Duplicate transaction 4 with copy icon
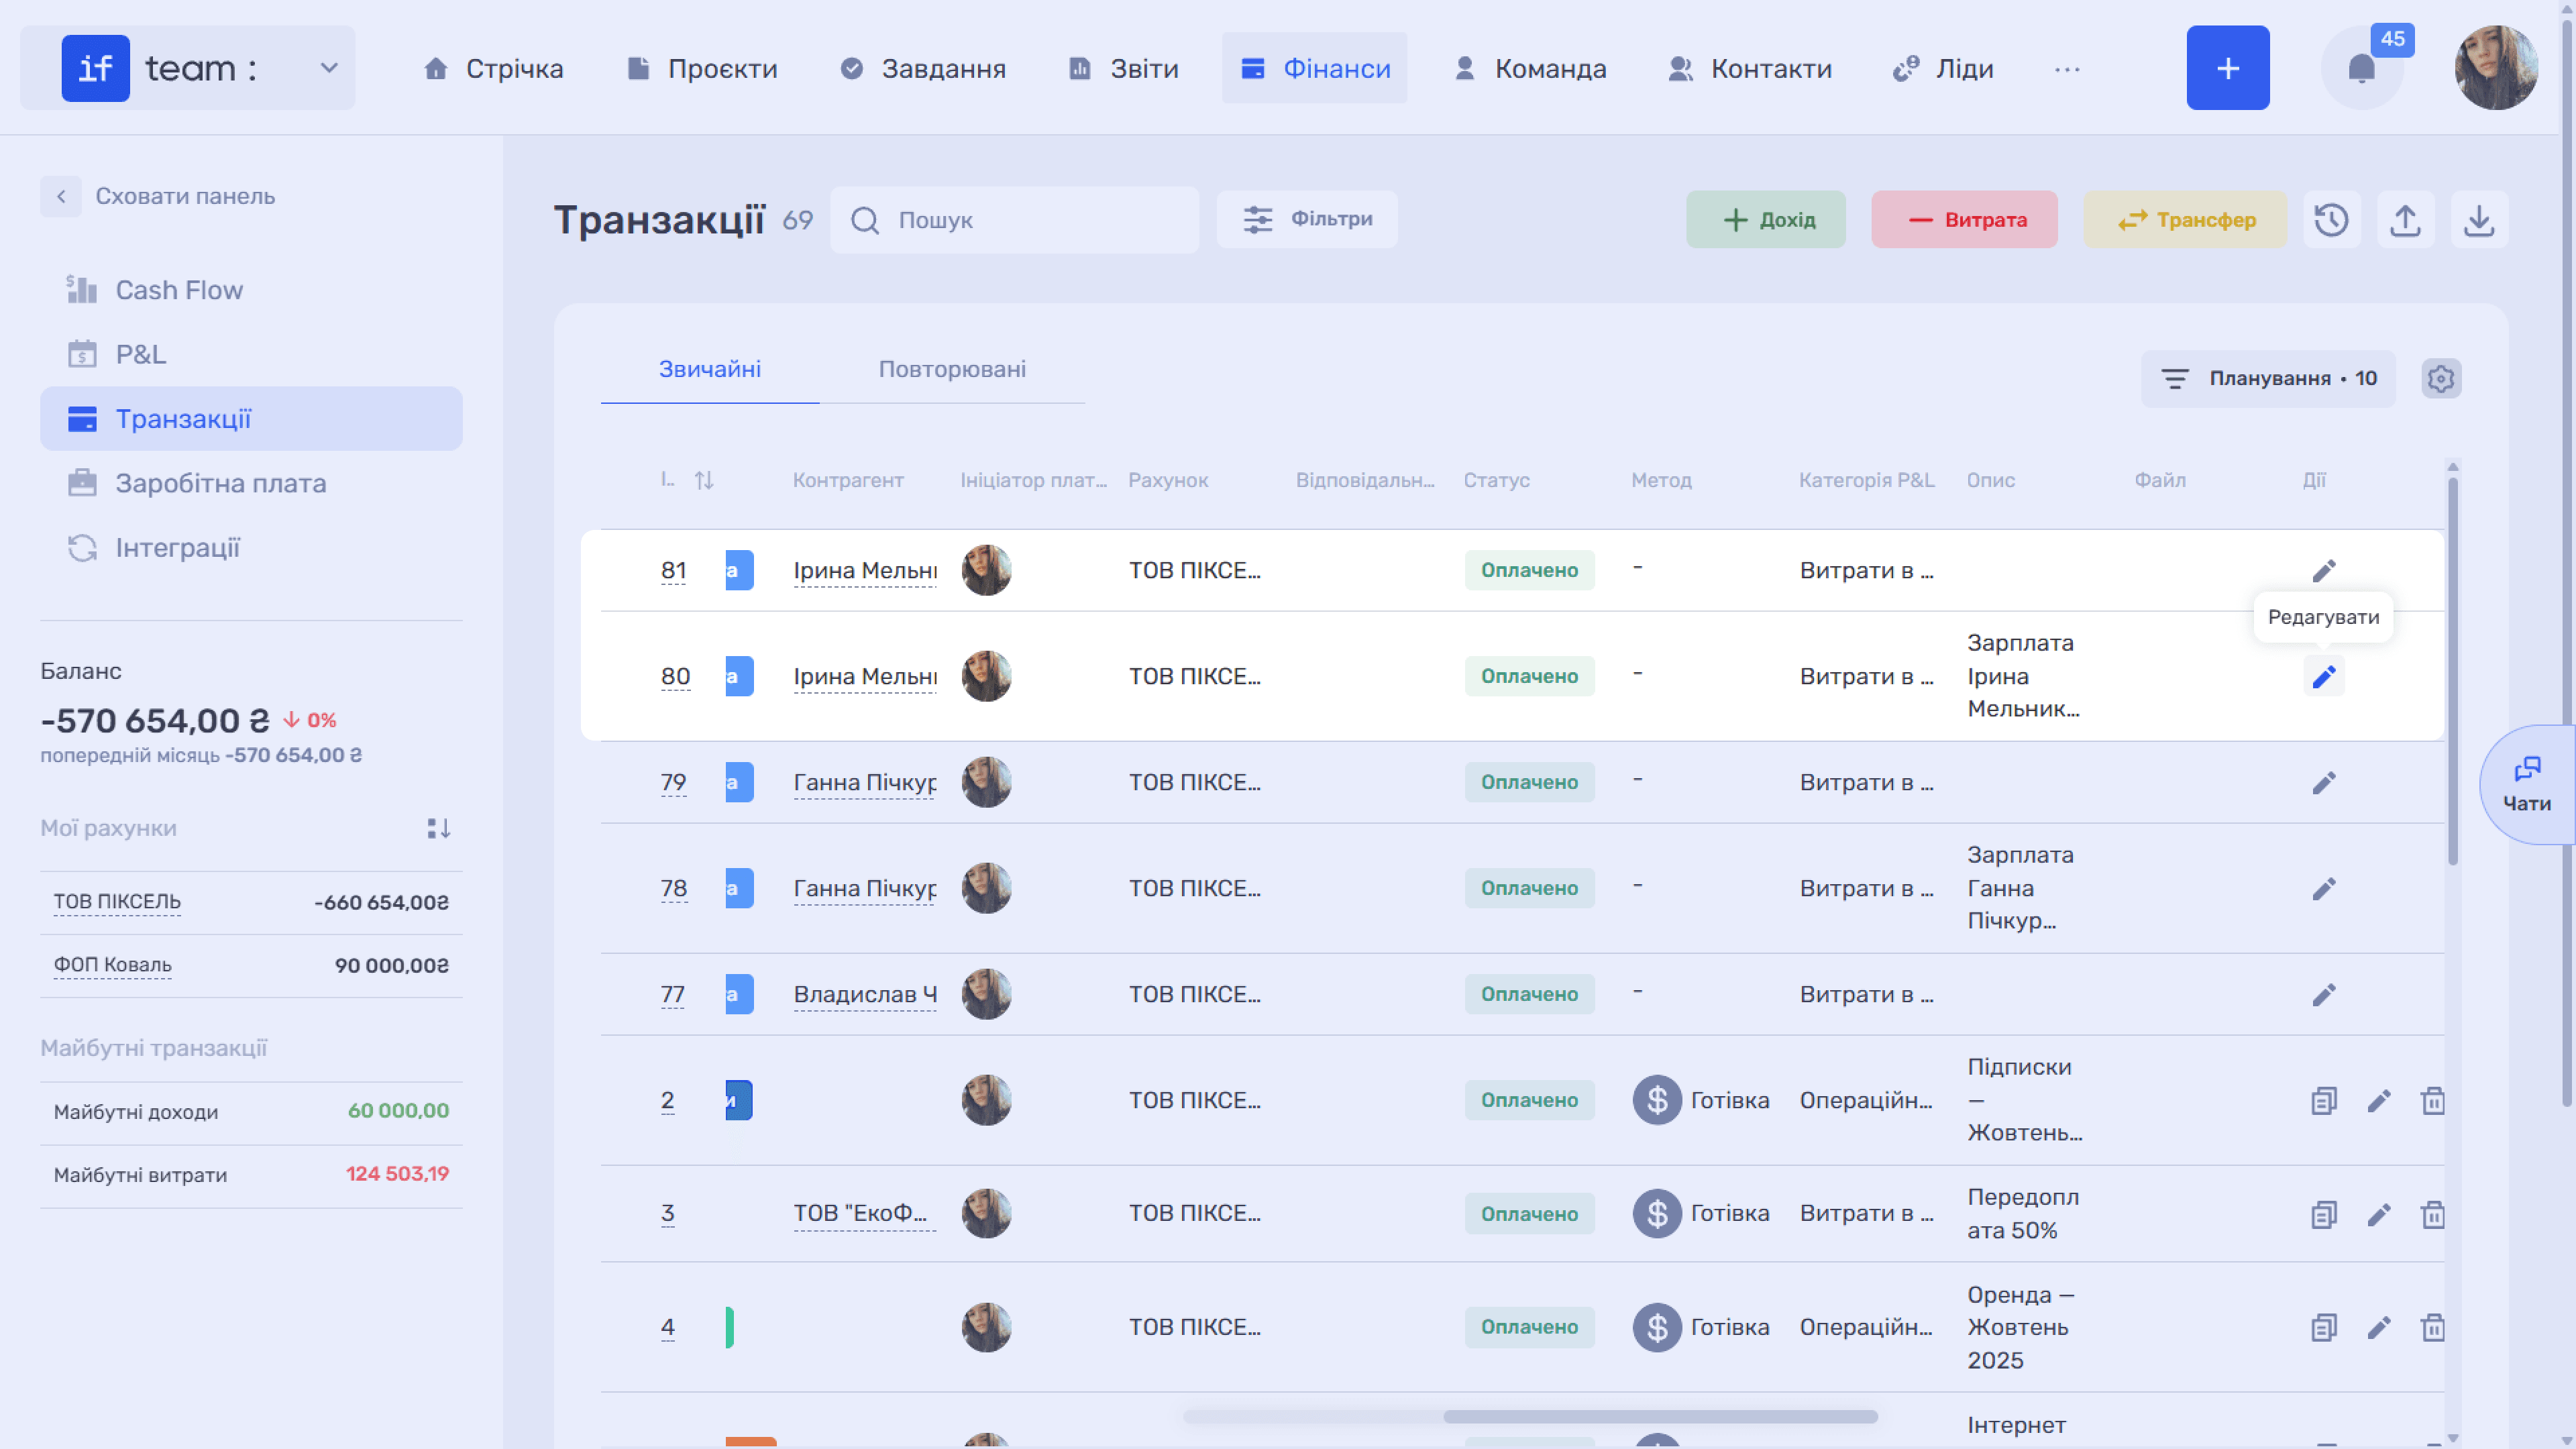 pyautogui.click(x=2324, y=1328)
